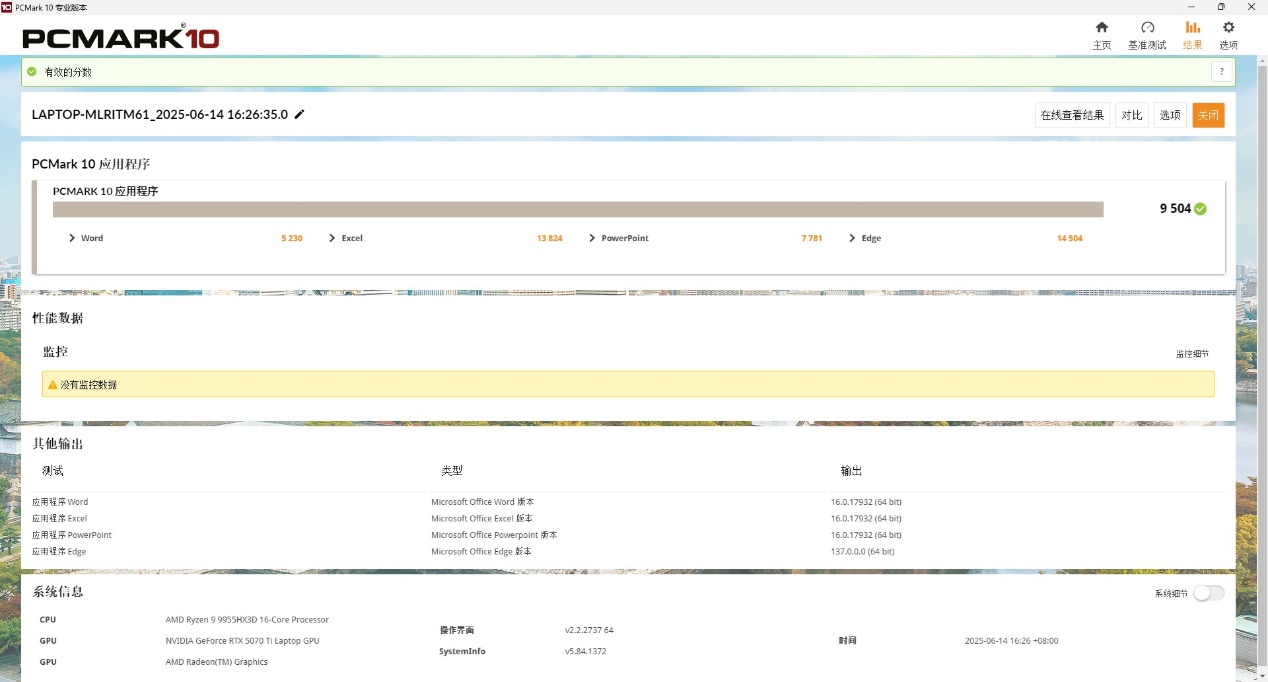Click the AMD Radeon(TM) Graphics text
Viewport: 1268px width, 682px height.
[216, 662]
